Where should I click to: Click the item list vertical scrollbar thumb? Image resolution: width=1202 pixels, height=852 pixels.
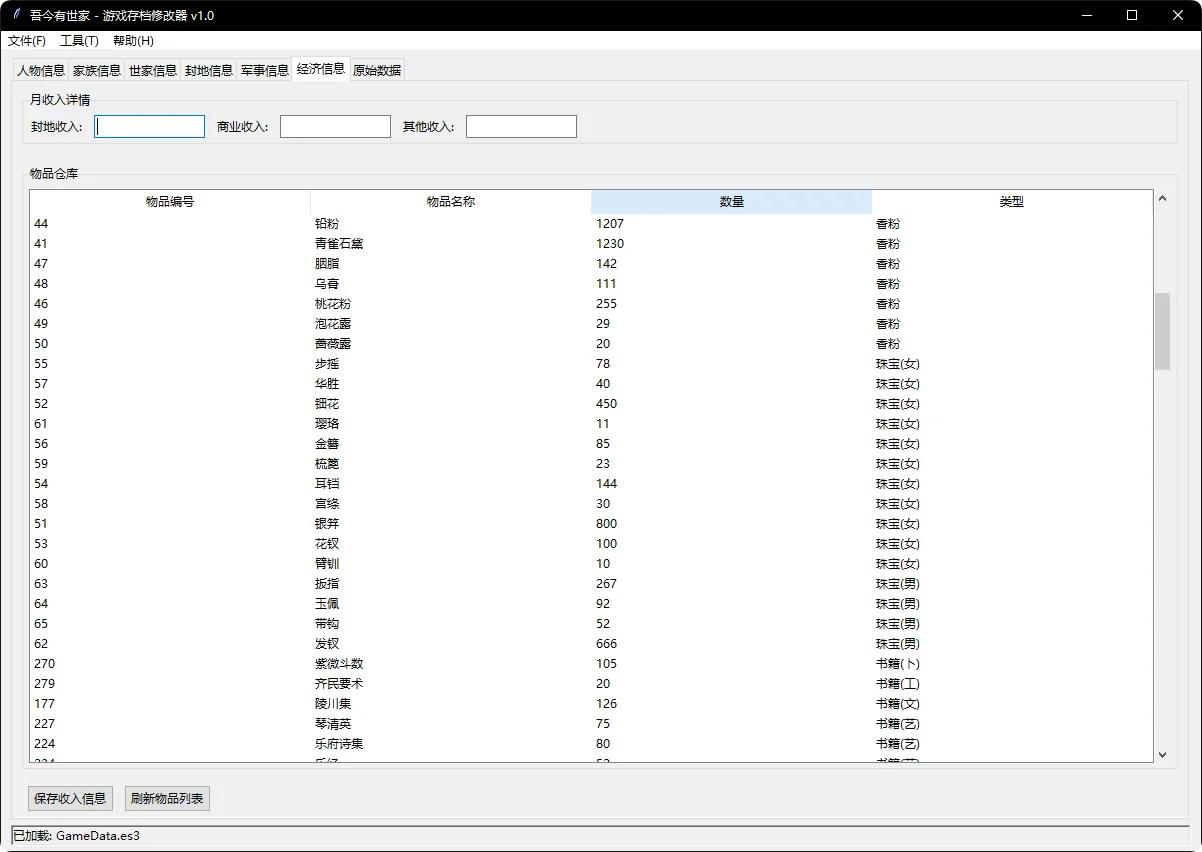[x=1162, y=331]
